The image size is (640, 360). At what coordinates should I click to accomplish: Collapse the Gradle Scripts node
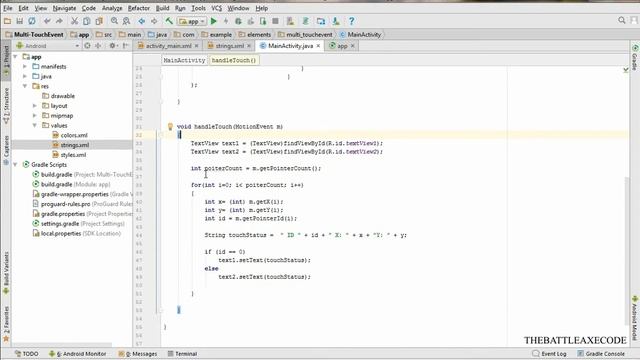click(x=16, y=164)
